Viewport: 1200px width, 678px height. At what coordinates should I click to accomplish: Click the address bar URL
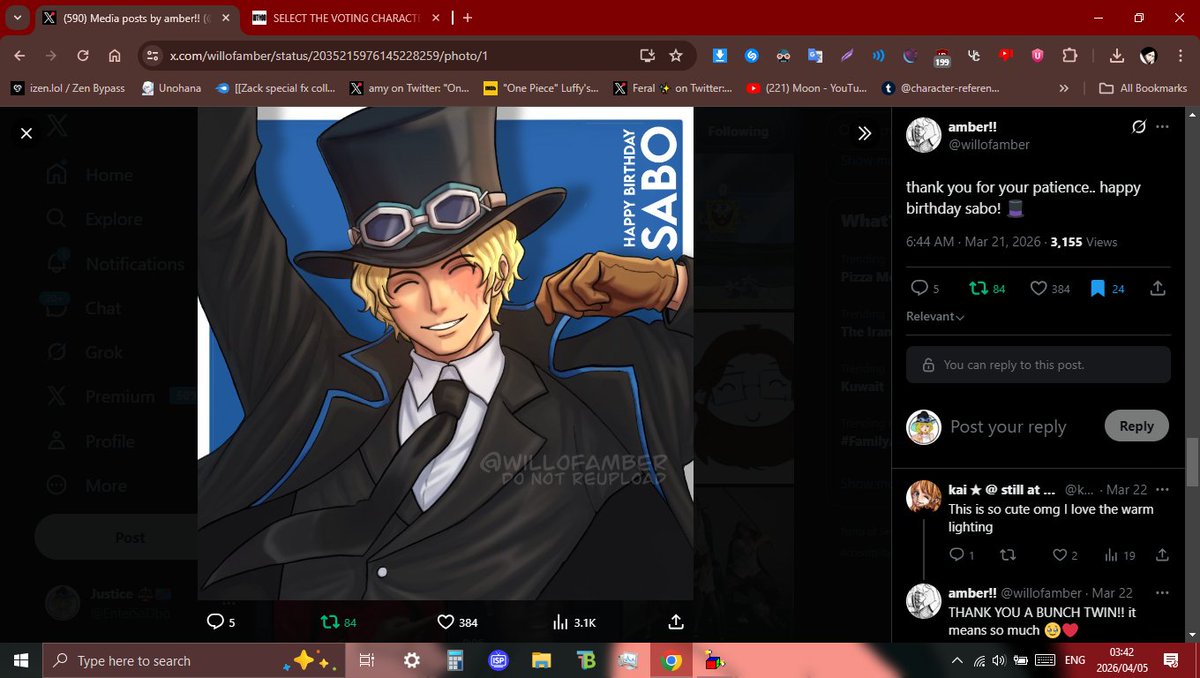[329, 57]
